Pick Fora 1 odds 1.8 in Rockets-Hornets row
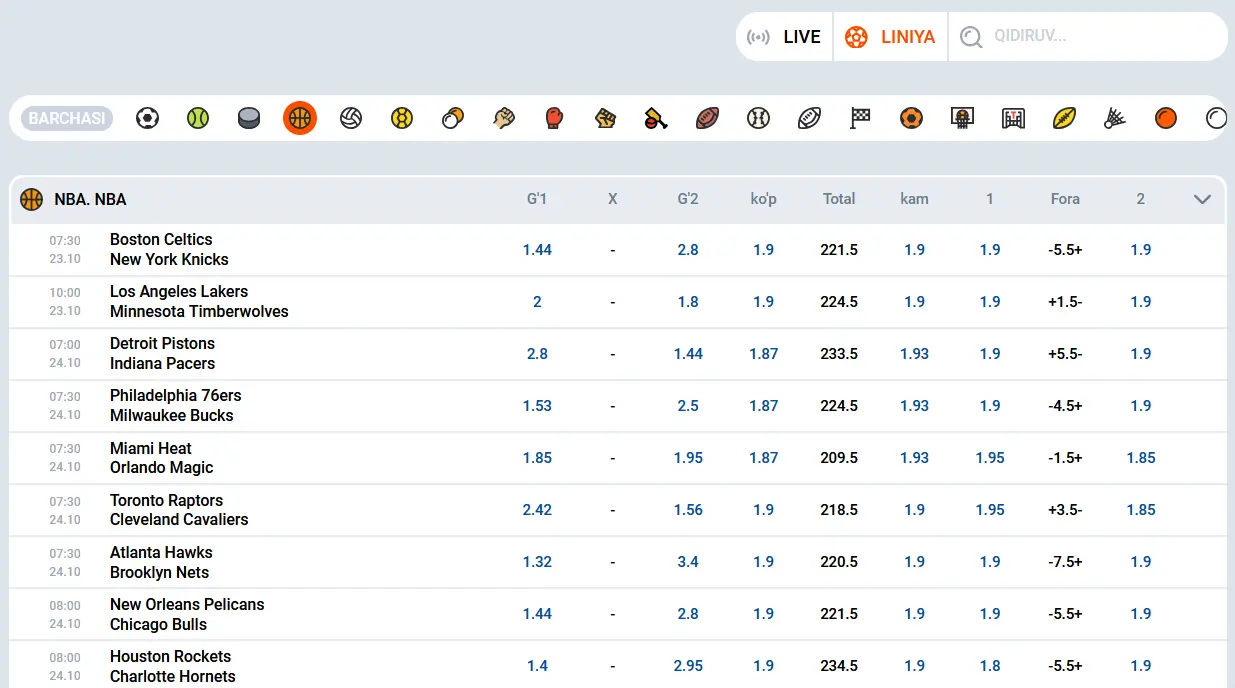The image size is (1235, 688). [x=990, y=666]
